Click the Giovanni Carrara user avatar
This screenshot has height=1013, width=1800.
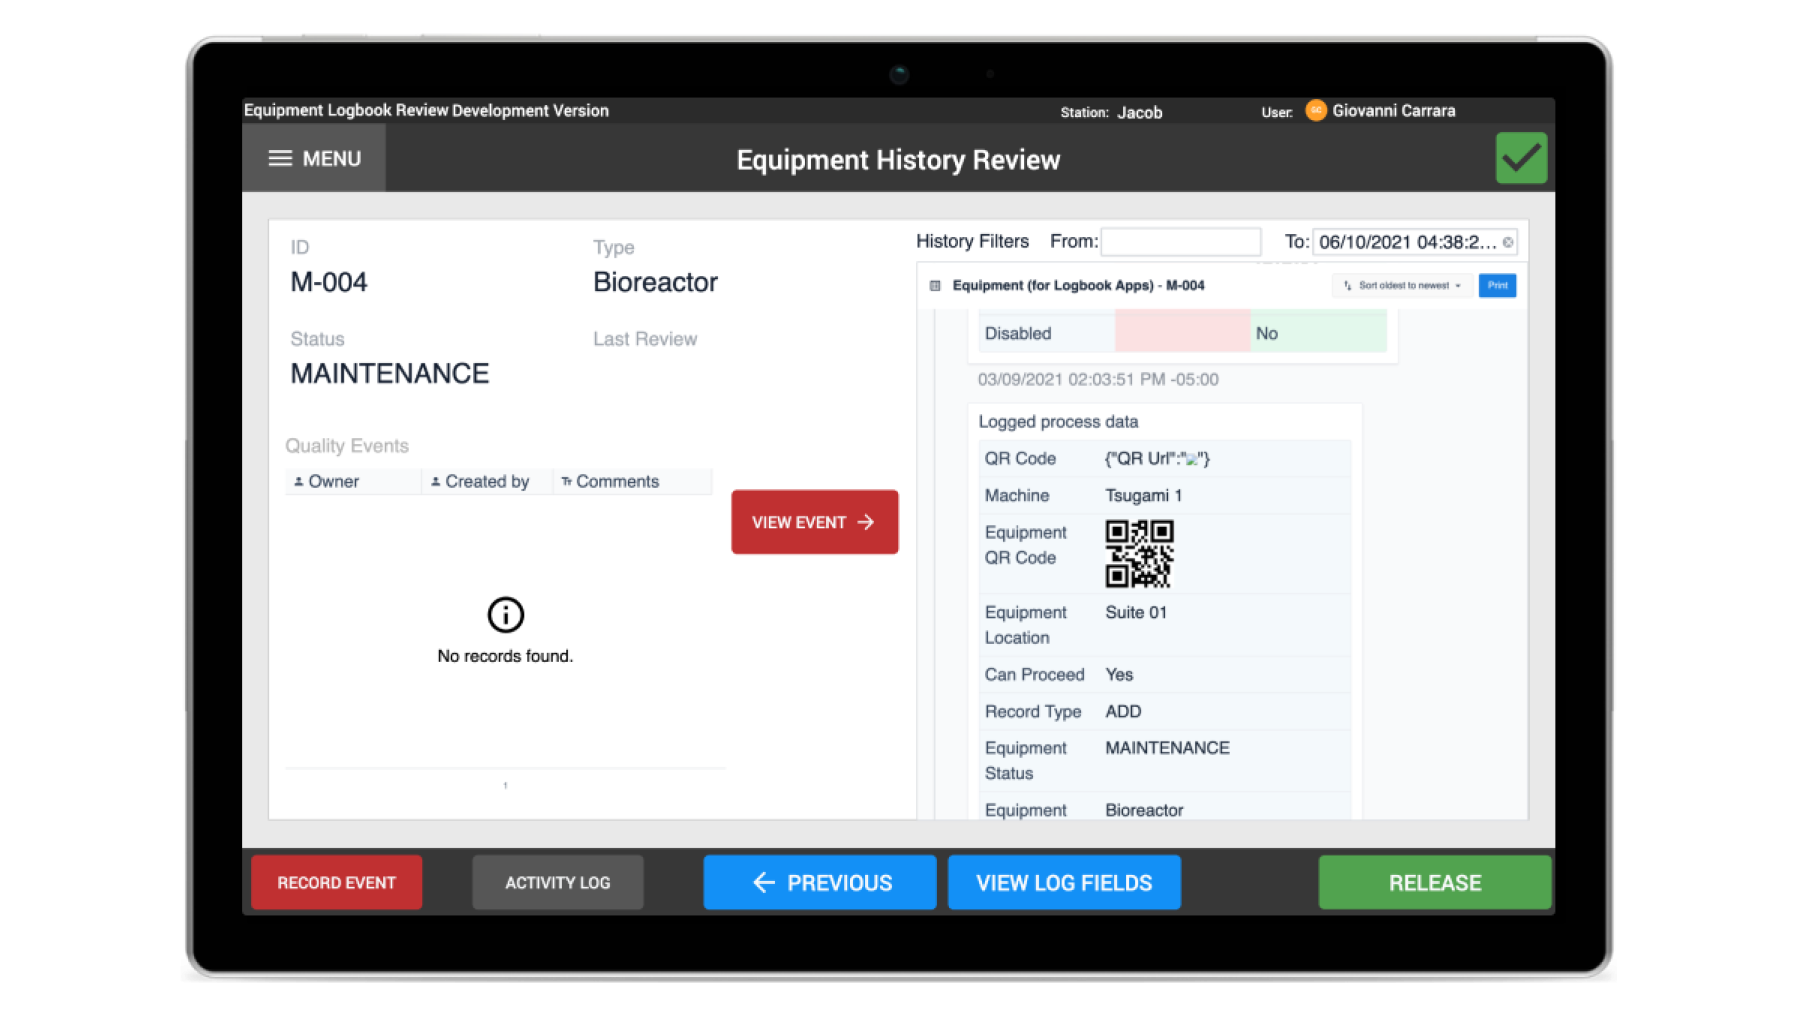click(1318, 111)
